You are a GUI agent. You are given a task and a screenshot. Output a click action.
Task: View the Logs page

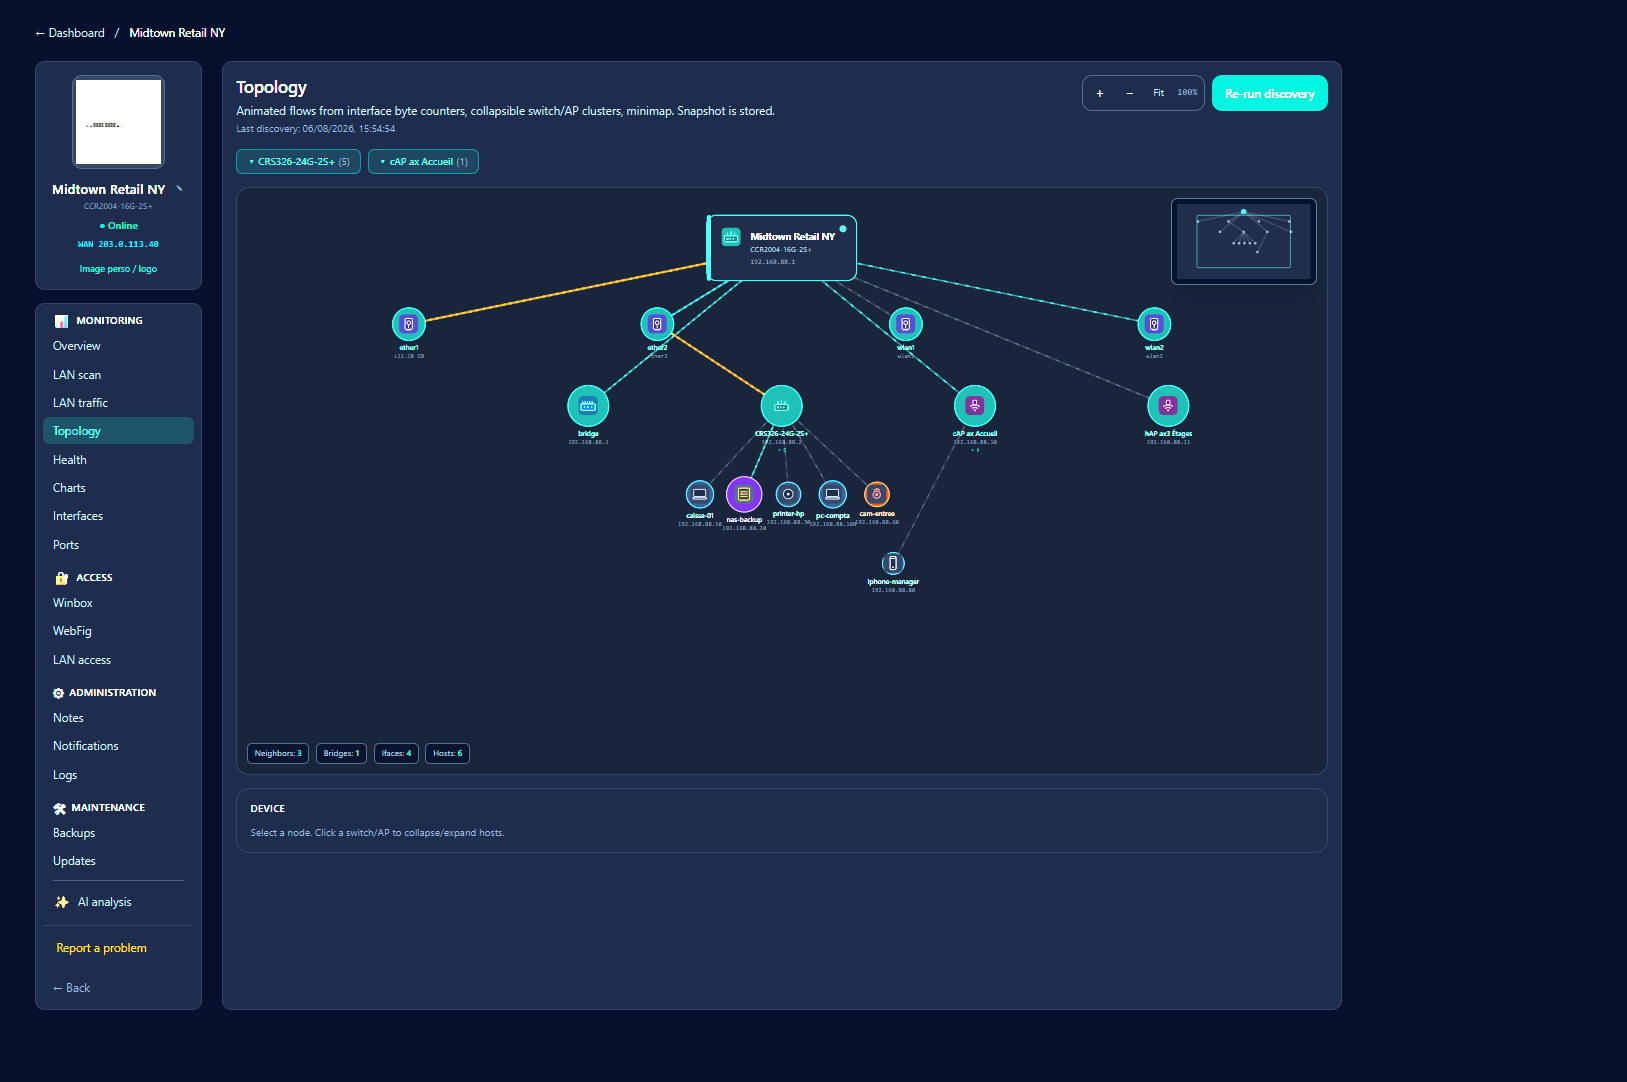[x=118, y=775]
